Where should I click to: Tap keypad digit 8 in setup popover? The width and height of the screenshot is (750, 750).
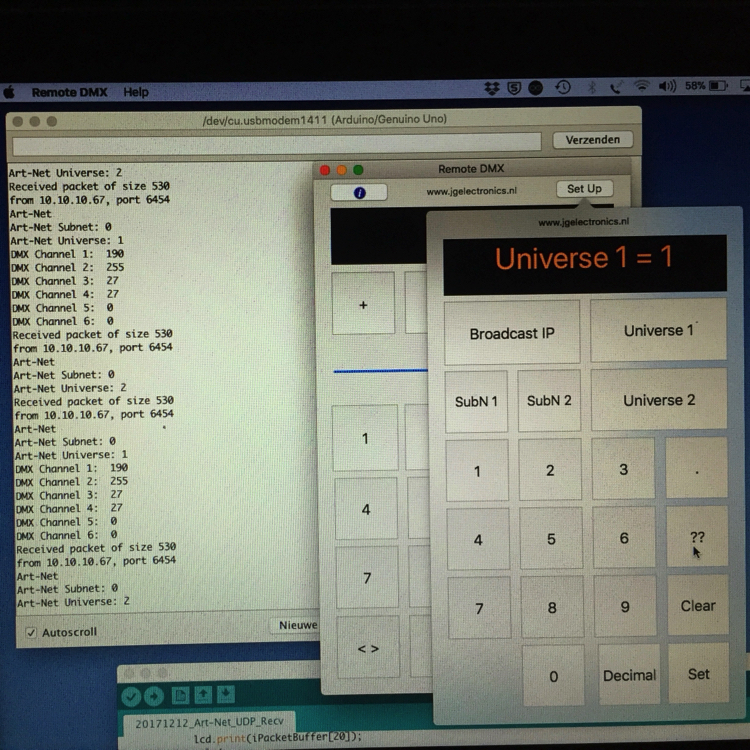point(552,607)
